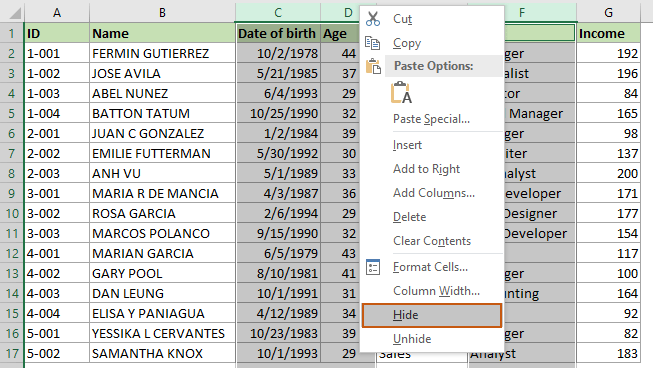
Task: Select row 13 header
Action: click(x=12, y=273)
